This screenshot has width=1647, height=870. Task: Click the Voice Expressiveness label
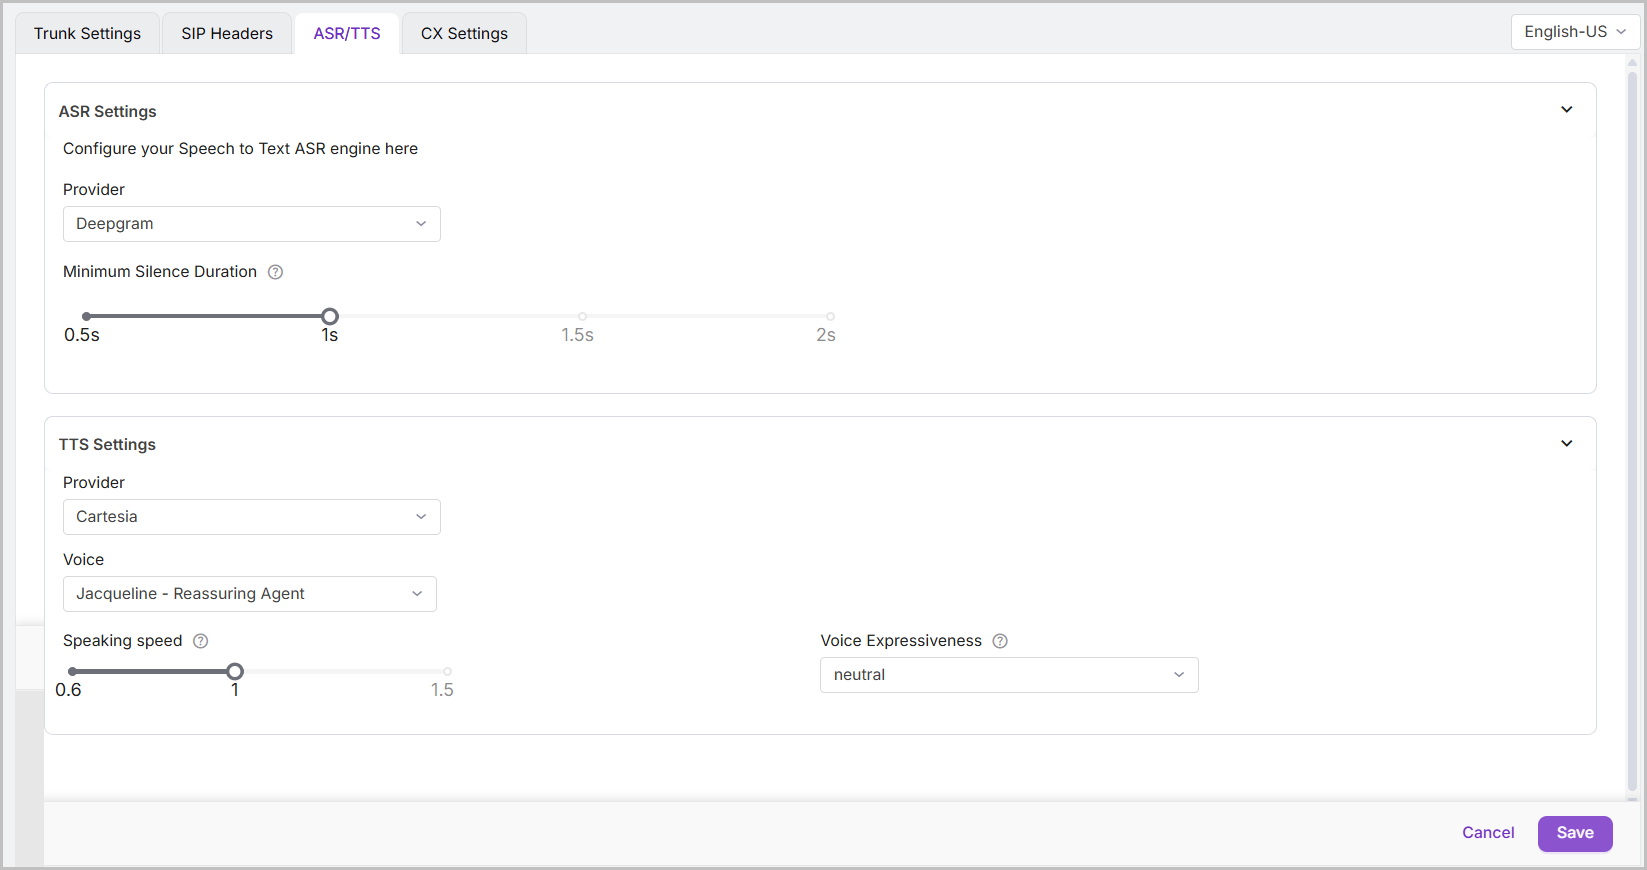pos(901,641)
